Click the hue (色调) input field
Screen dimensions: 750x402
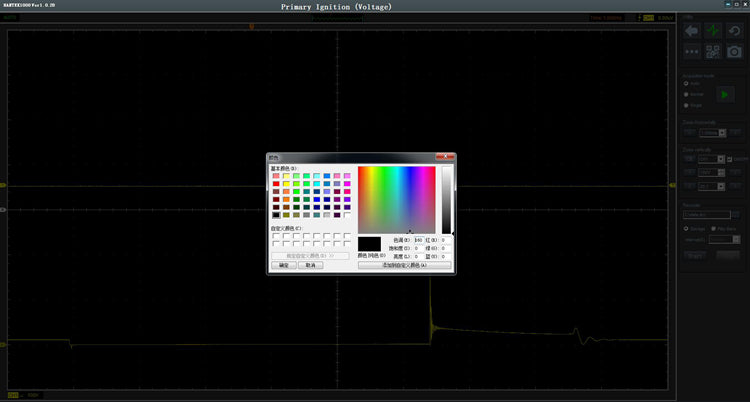click(419, 240)
